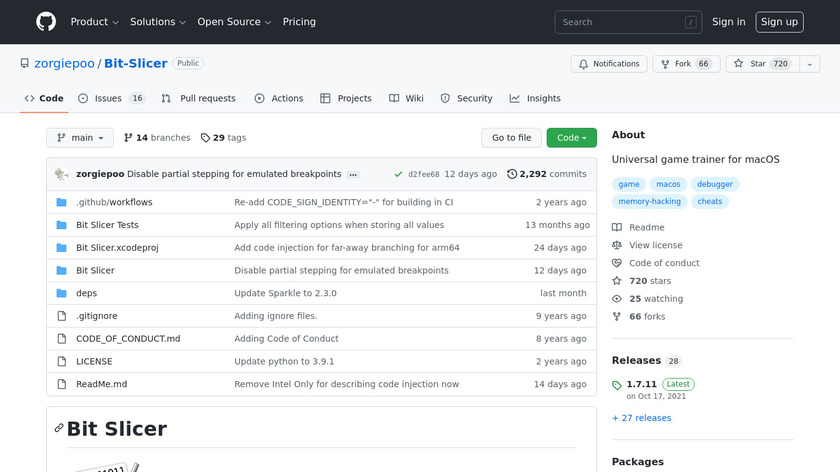
Task: Open commit hash d2fee68
Action: tap(424, 174)
